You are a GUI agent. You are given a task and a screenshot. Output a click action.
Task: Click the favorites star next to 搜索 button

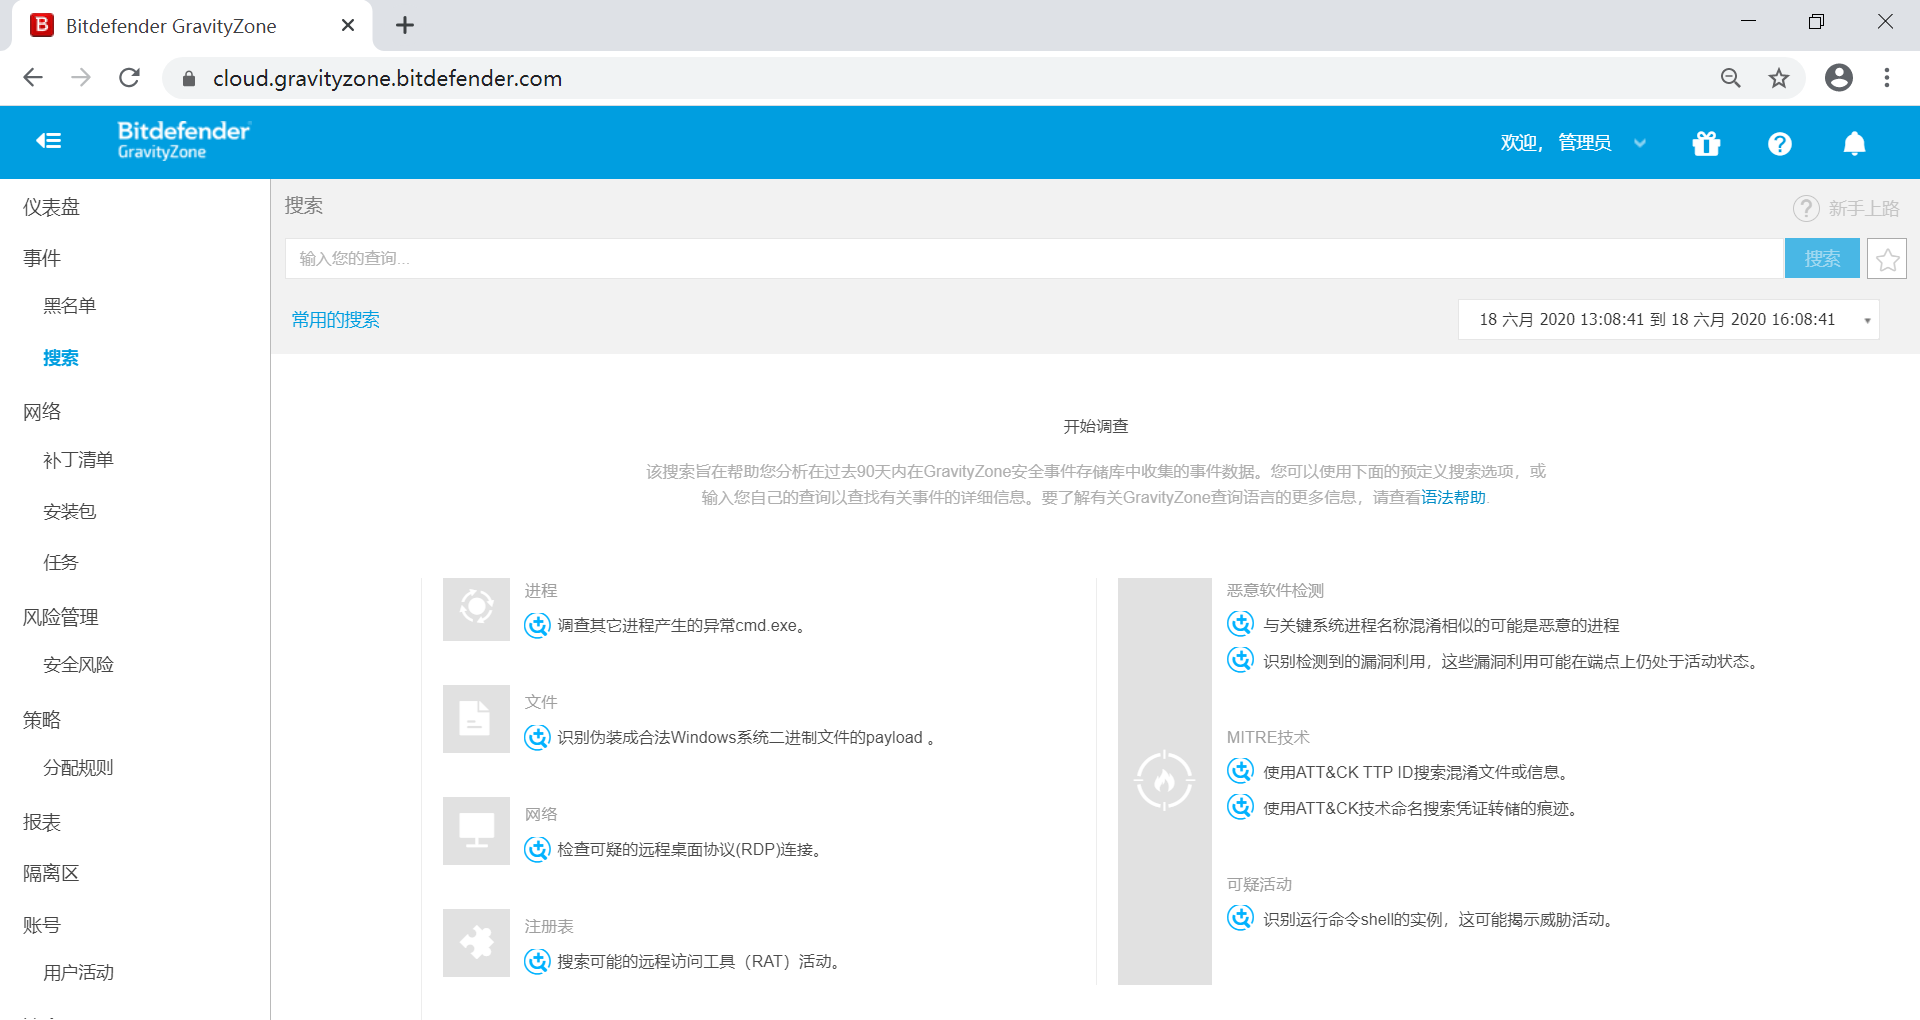coord(1887,259)
